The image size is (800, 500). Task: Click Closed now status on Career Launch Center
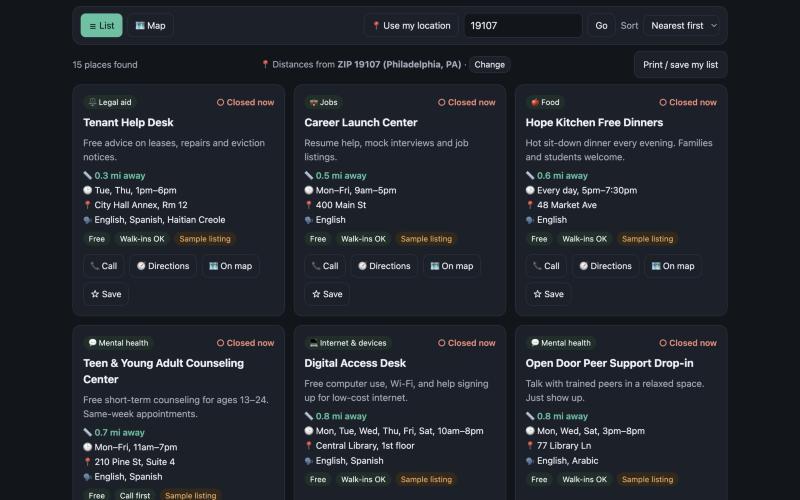point(467,102)
